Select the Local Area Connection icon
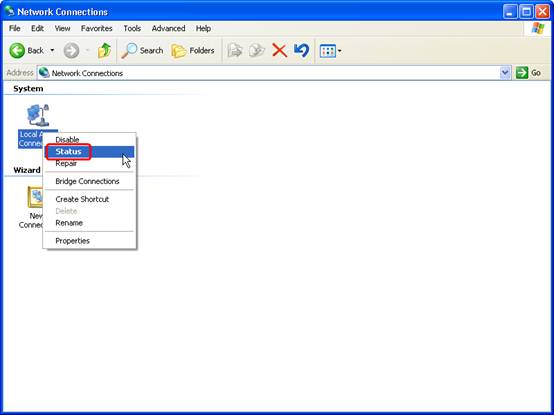 pyautogui.click(x=38, y=115)
